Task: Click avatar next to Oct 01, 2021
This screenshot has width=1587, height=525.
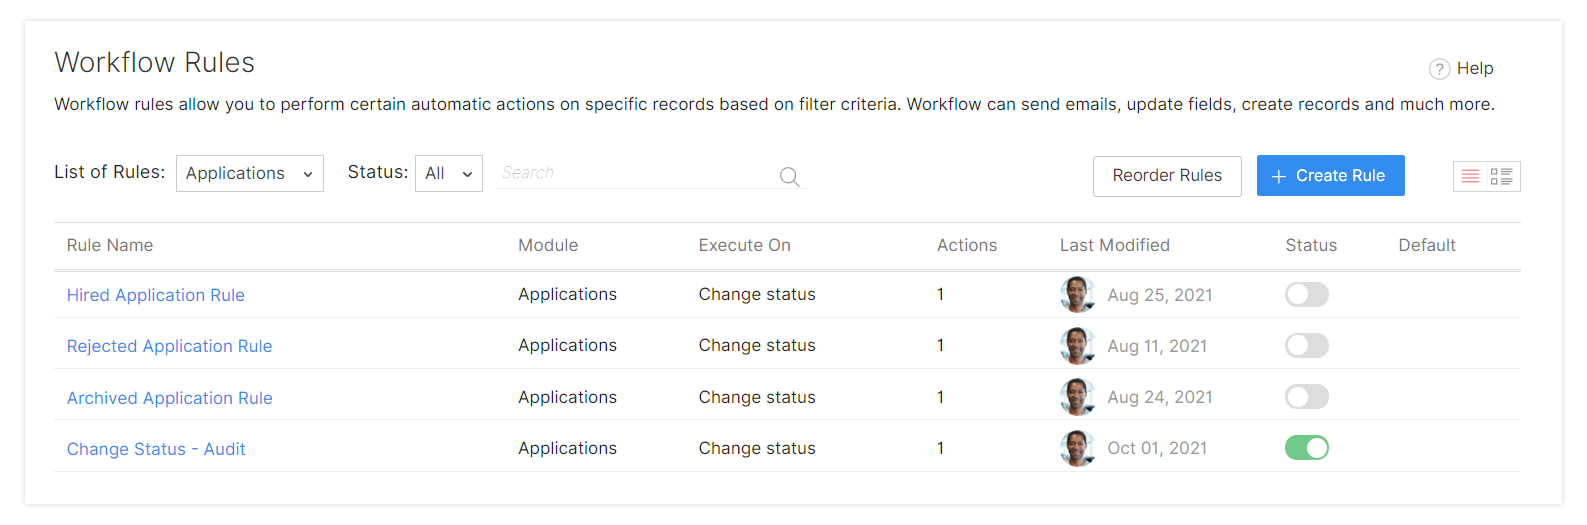Action: [1077, 448]
